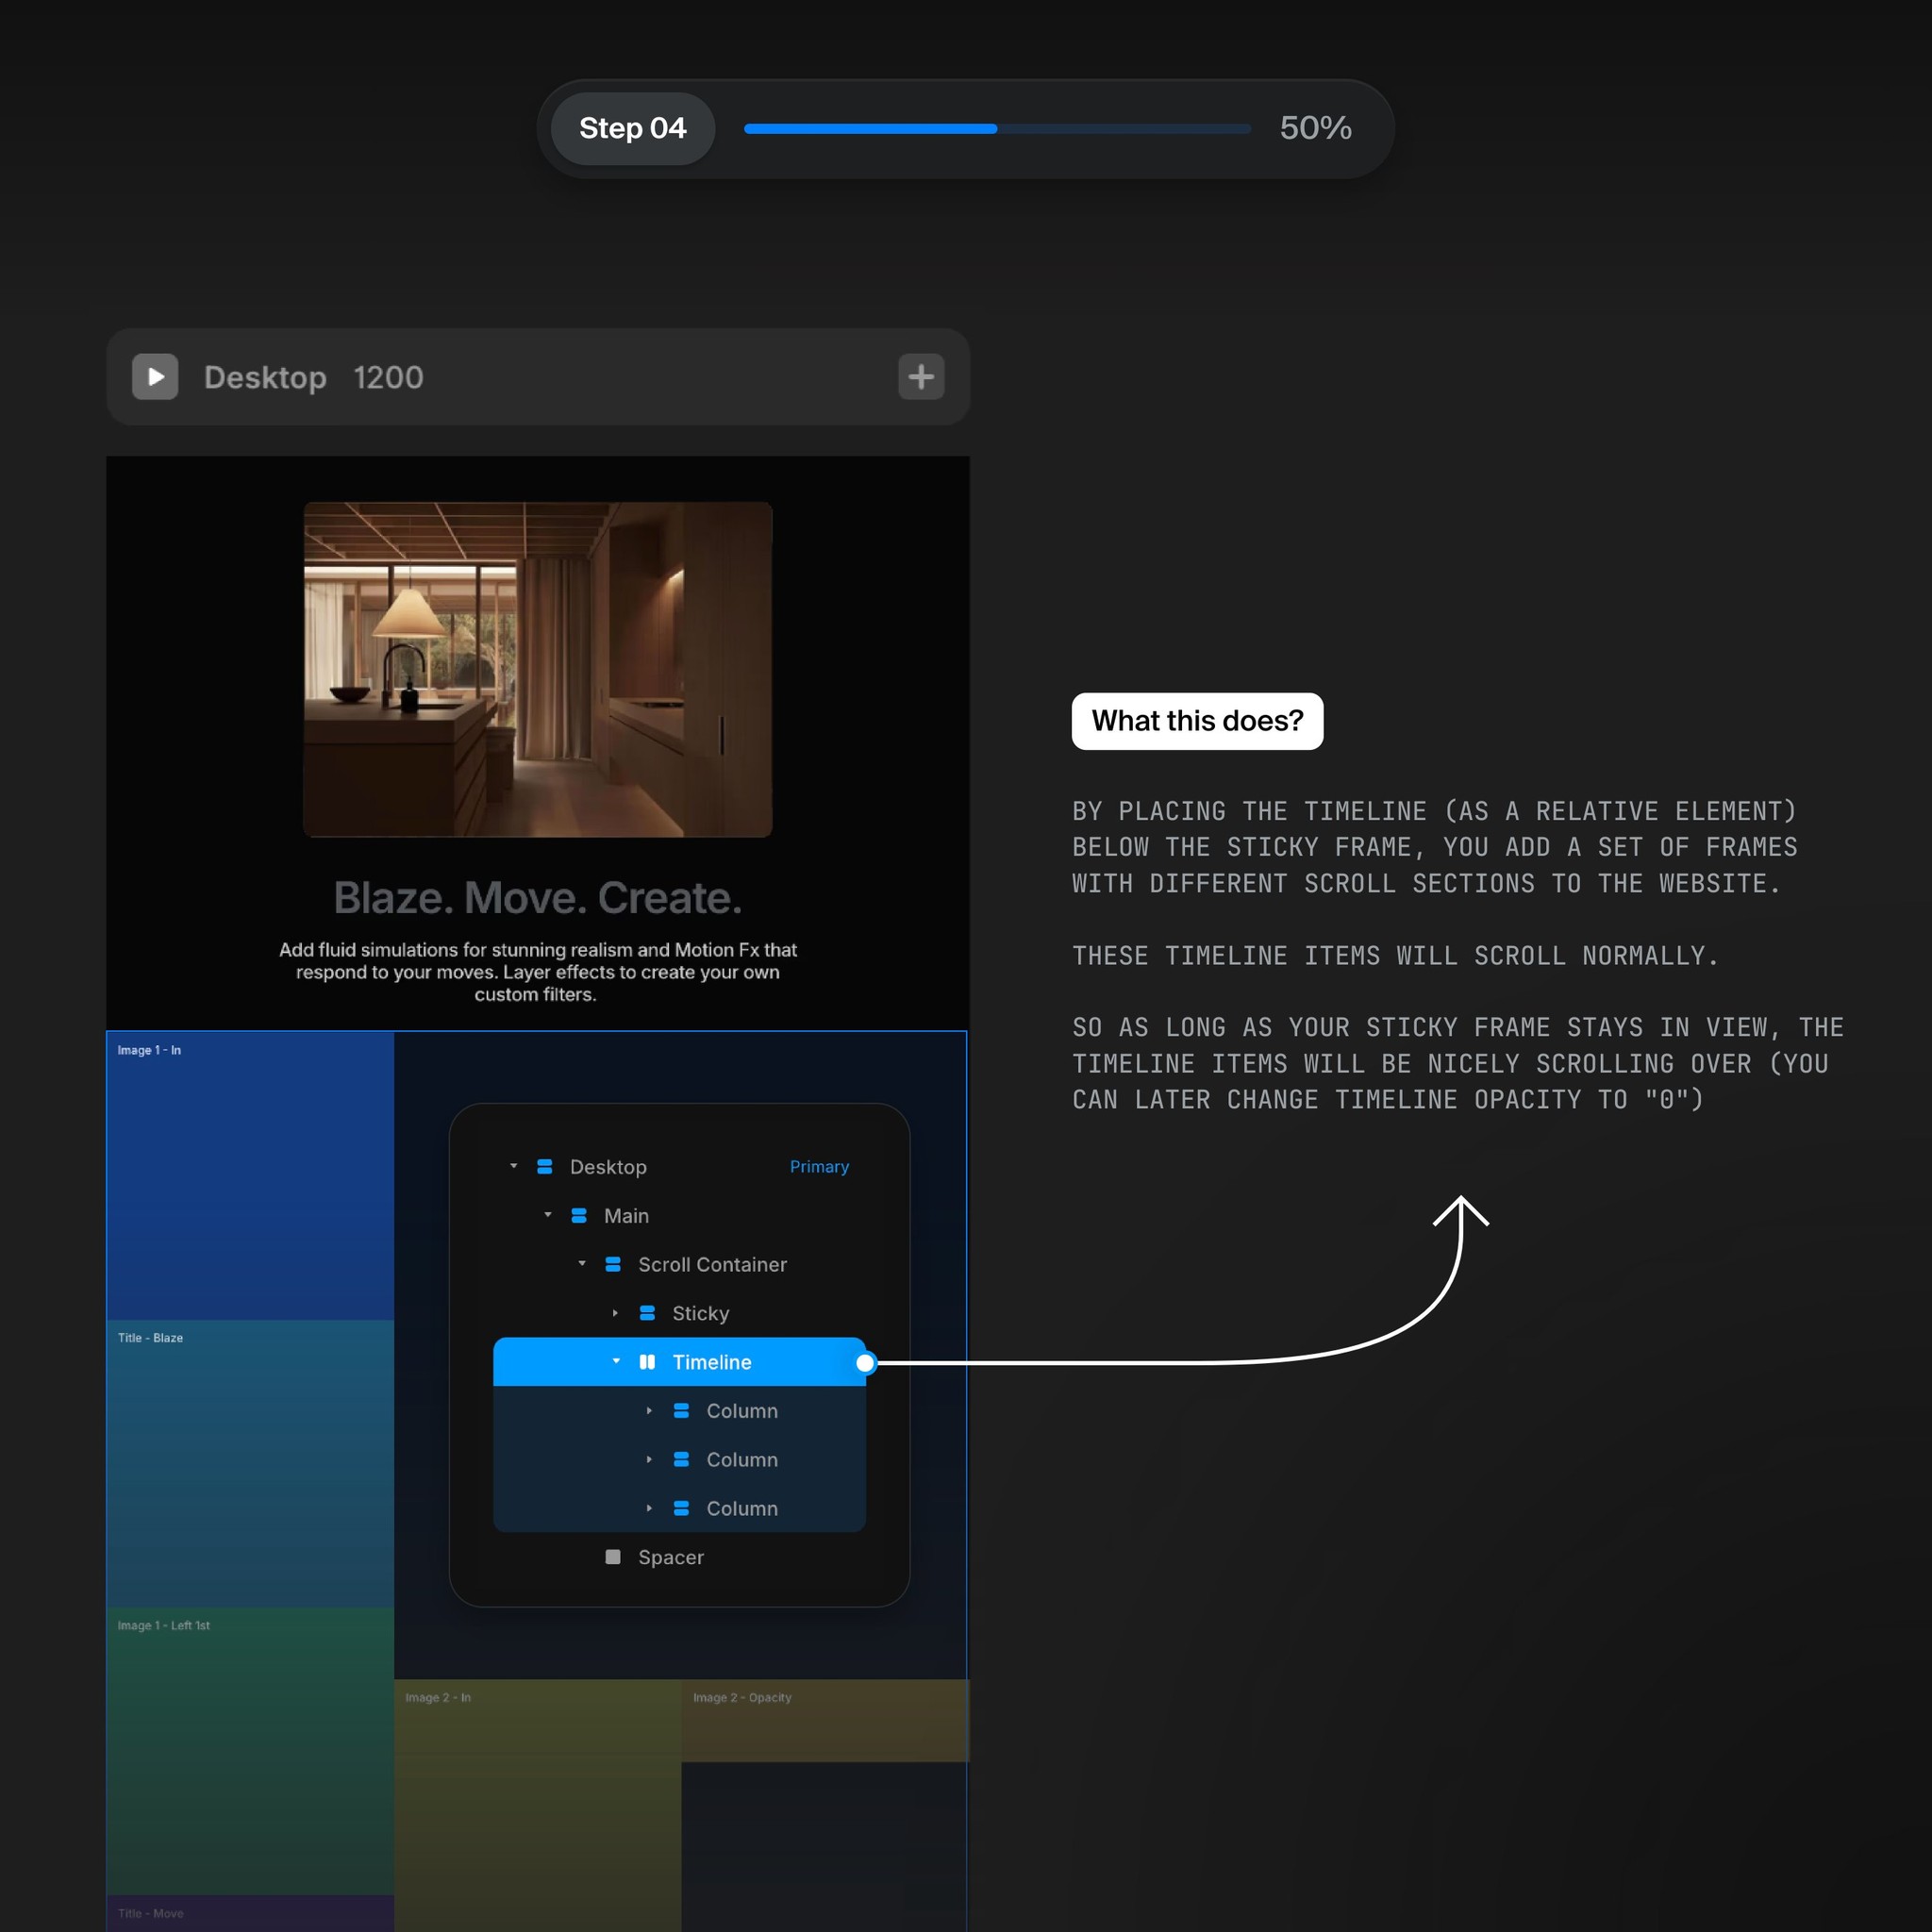Image resolution: width=1932 pixels, height=1932 pixels.
Task: Click the add breakpoint plus icon
Action: coord(921,377)
